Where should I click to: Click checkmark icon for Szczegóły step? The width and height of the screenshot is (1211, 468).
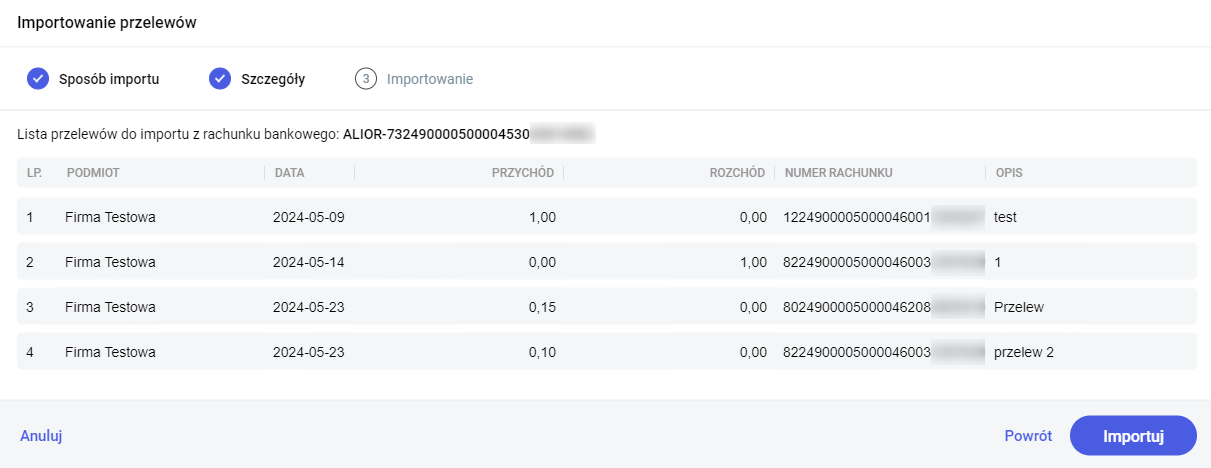coord(220,79)
